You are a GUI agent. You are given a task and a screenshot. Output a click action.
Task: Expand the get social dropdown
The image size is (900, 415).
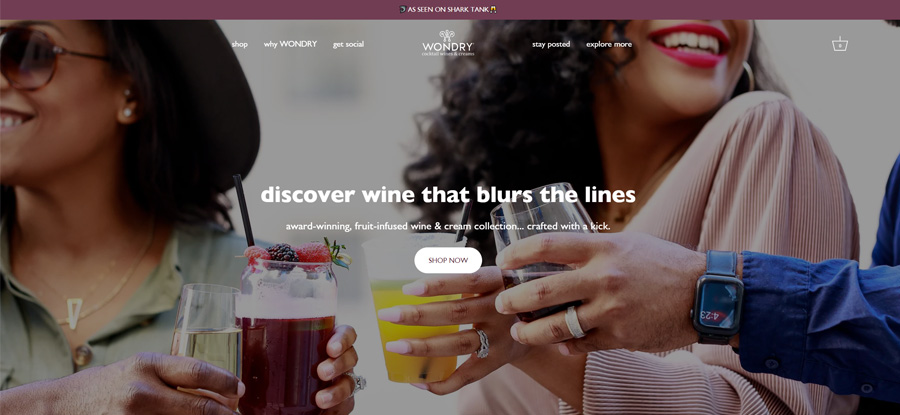pos(348,44)
